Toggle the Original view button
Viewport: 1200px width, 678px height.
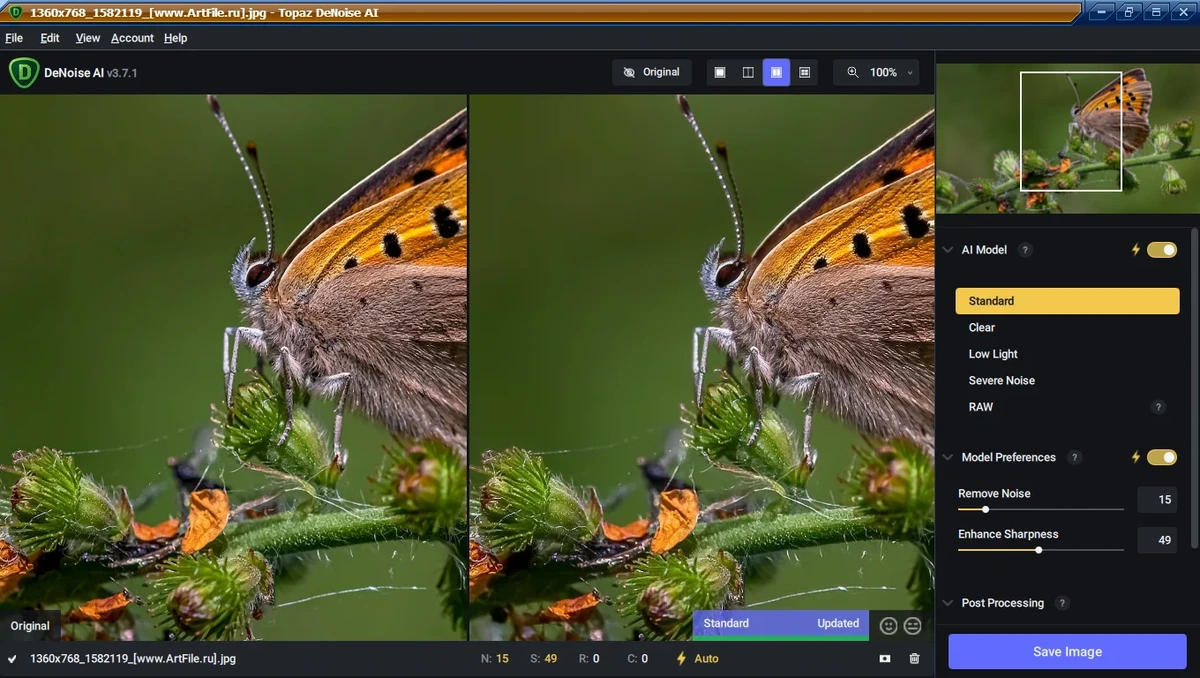coord(651,72)
